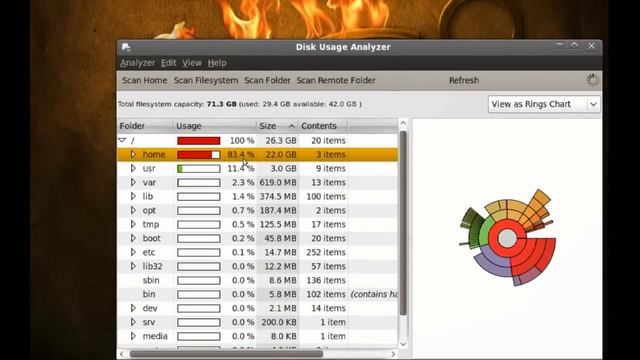Open the View as Rings Chart dropdown
This screenshot has height=360, width=640.
tap(544, 104)
